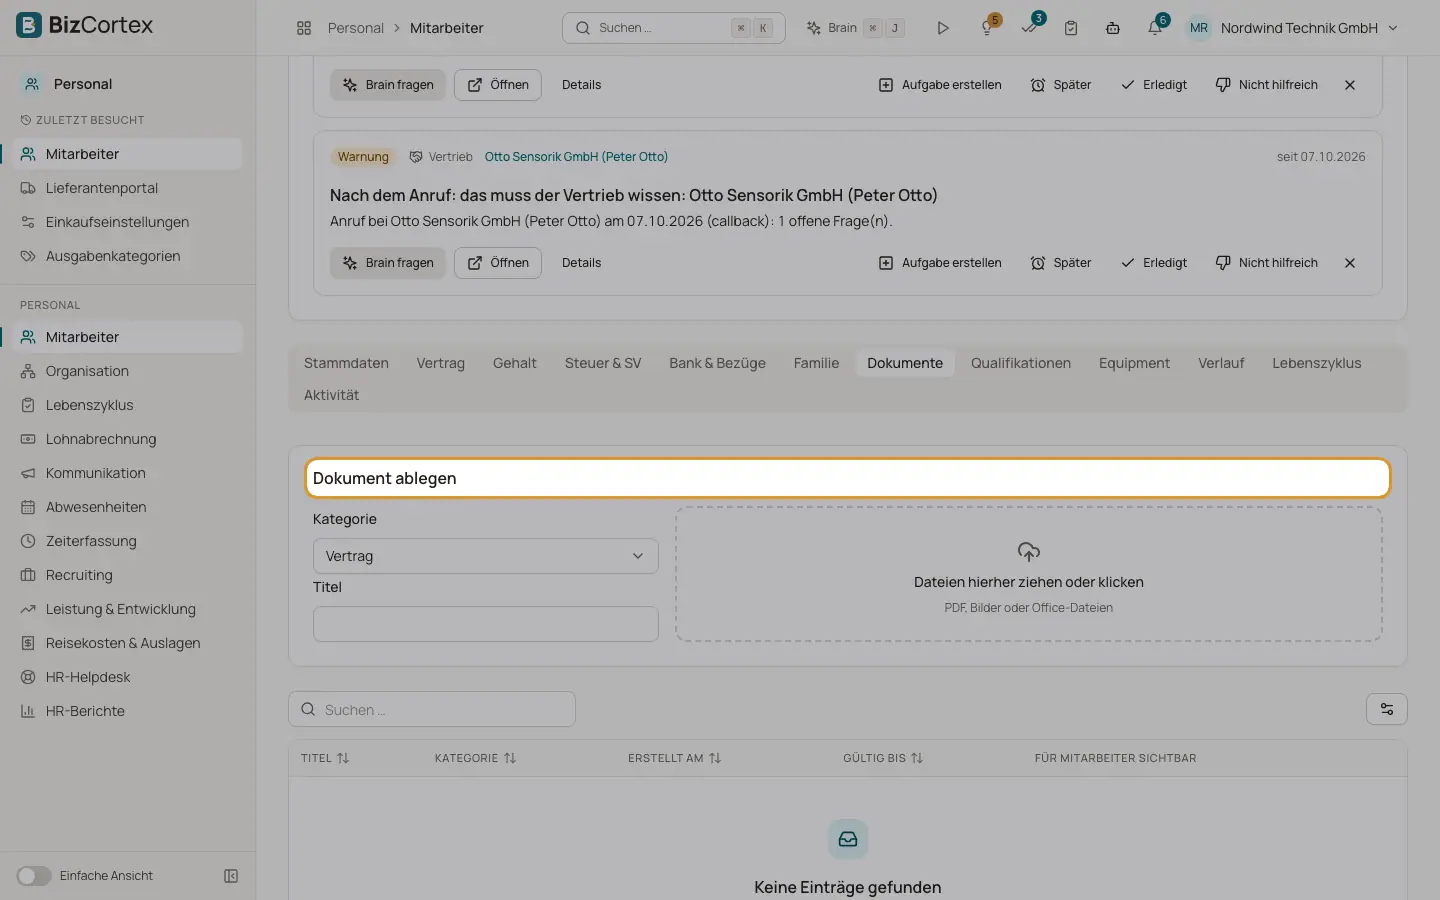Screen dimensions: 1440x900
Task: Sort the documents table by Erstellt am
Action: tap(674, 758)
